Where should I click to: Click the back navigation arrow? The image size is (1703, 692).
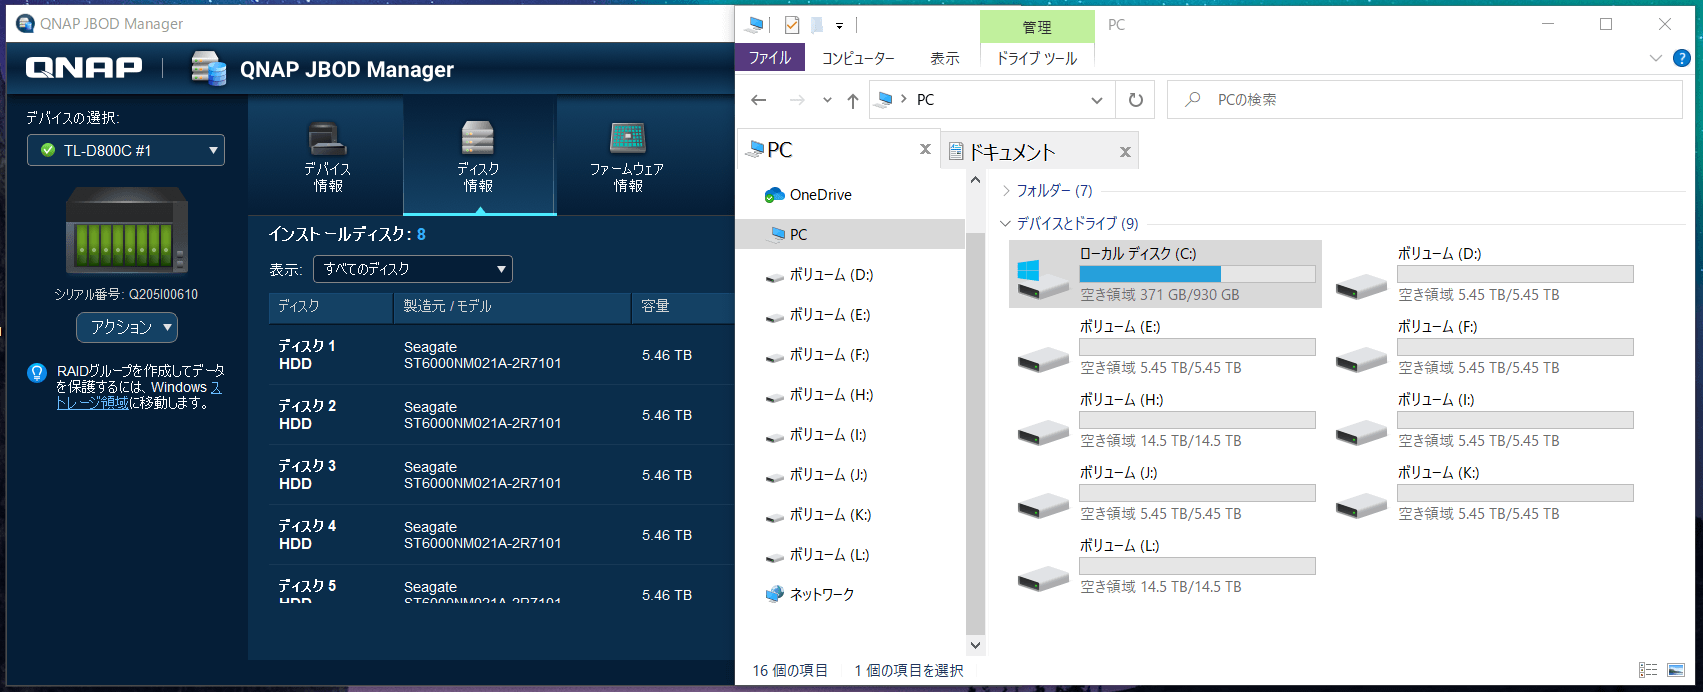click(759, 100)
